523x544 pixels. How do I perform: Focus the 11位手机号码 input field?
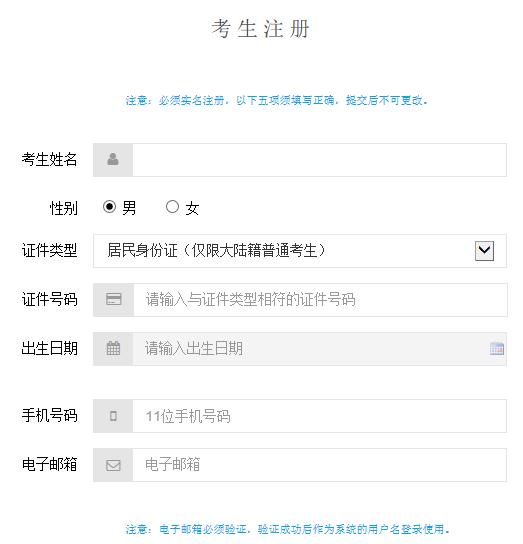(x=319, y=416)
